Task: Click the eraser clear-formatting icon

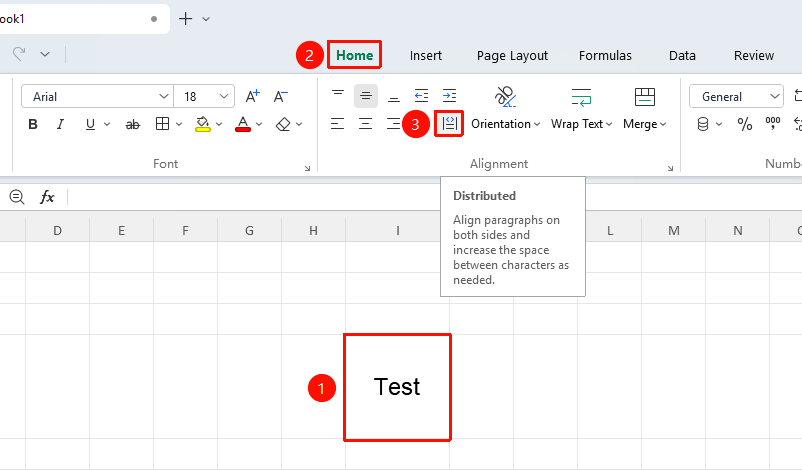Action: [x=283, y=124]
